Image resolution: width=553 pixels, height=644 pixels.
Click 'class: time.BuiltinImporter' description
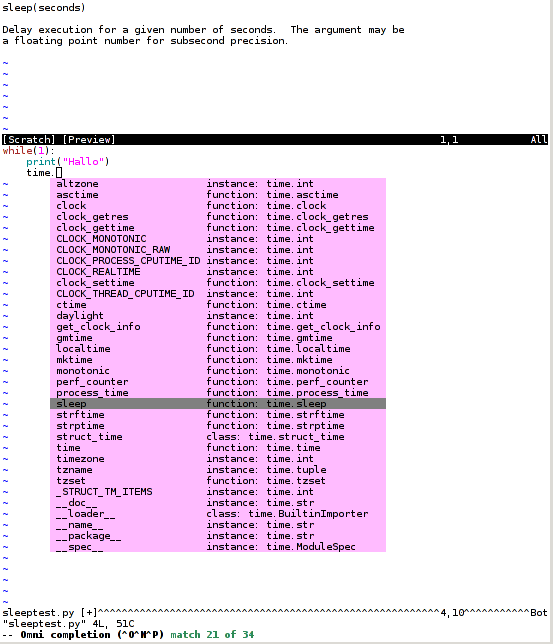[287, 514]
